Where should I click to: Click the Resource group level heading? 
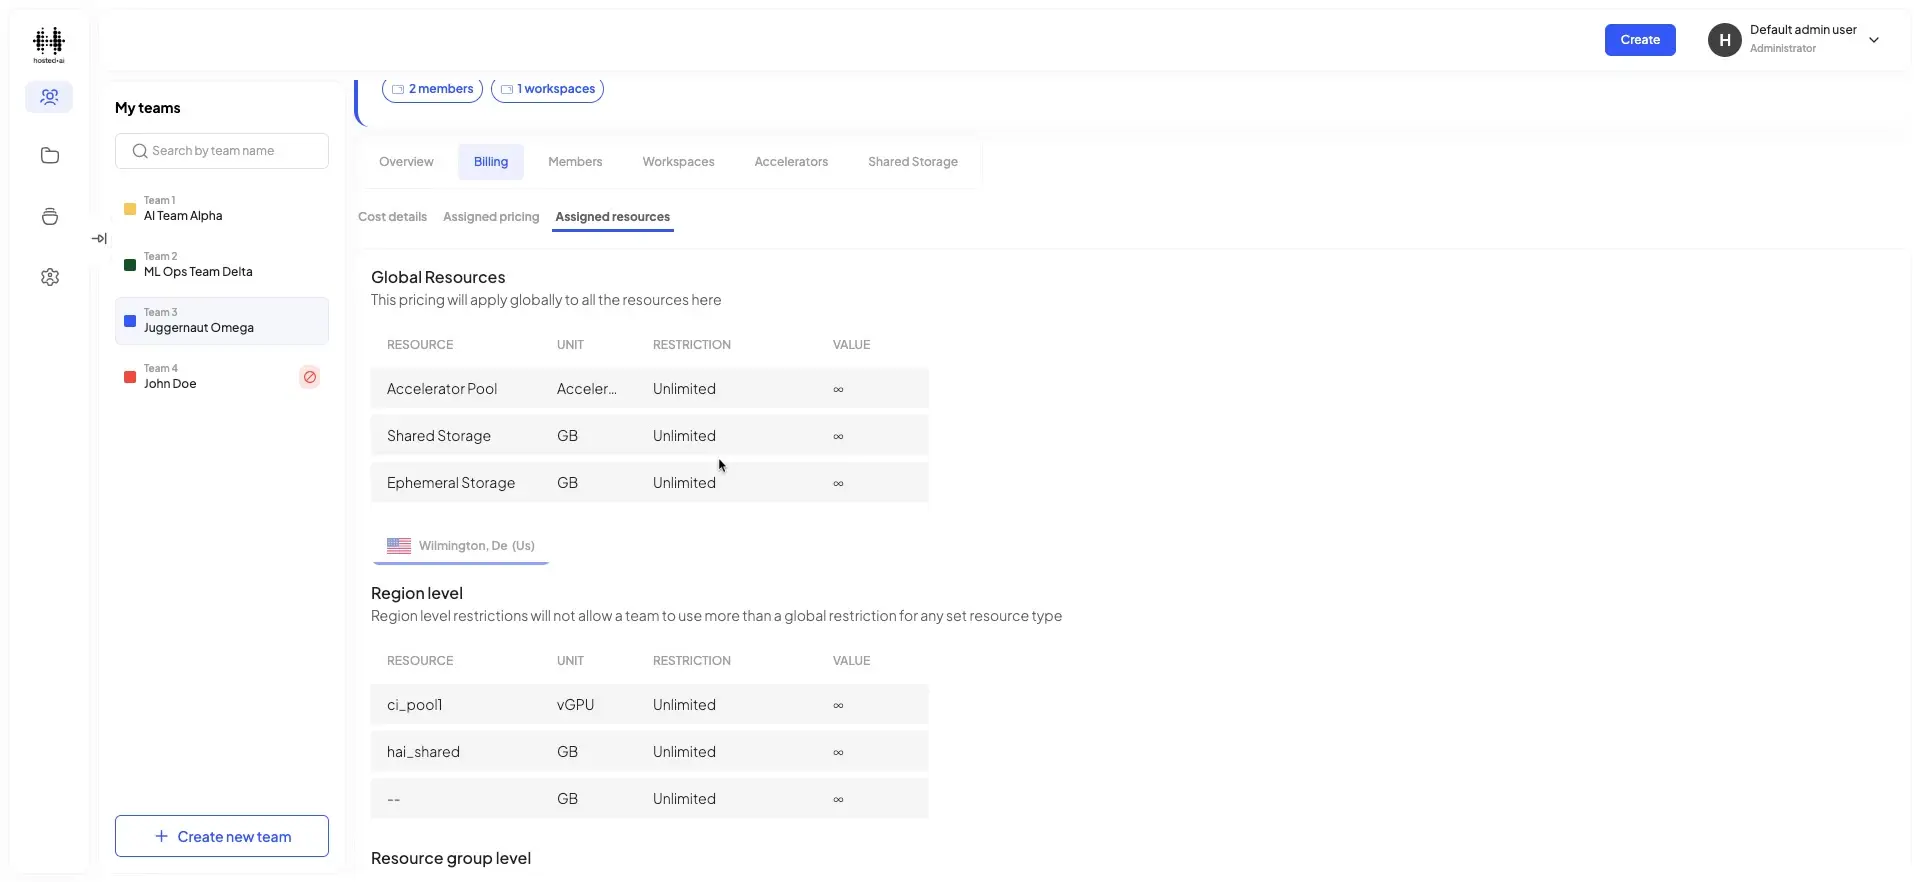tap(451, 858)
